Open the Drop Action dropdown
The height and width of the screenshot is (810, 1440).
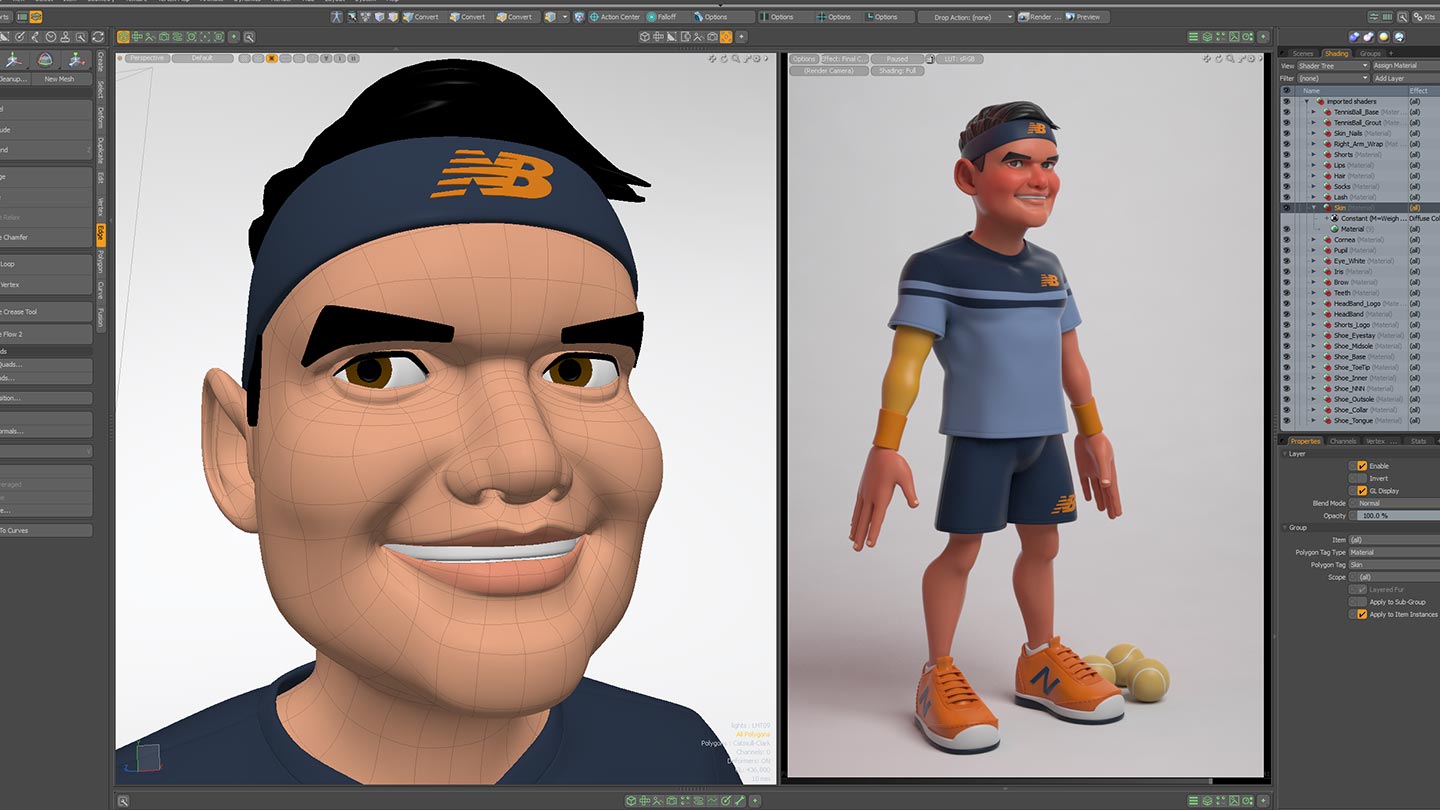click(965, 17)
